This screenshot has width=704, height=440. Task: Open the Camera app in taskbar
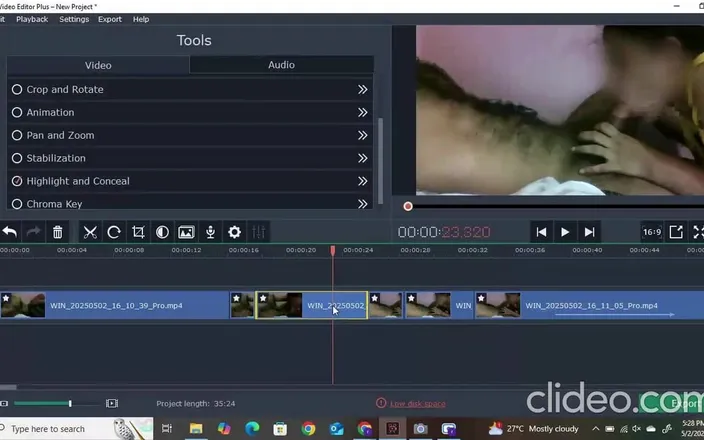tap(421, 429)
